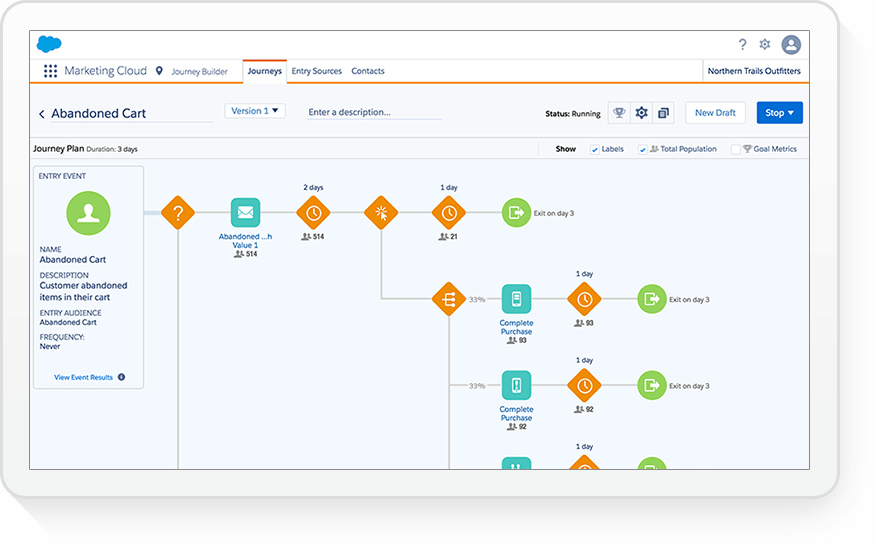This screenshot has height=547, width=876.
Task: Open journey settings gear beside trophy
Action: (641, 113)
